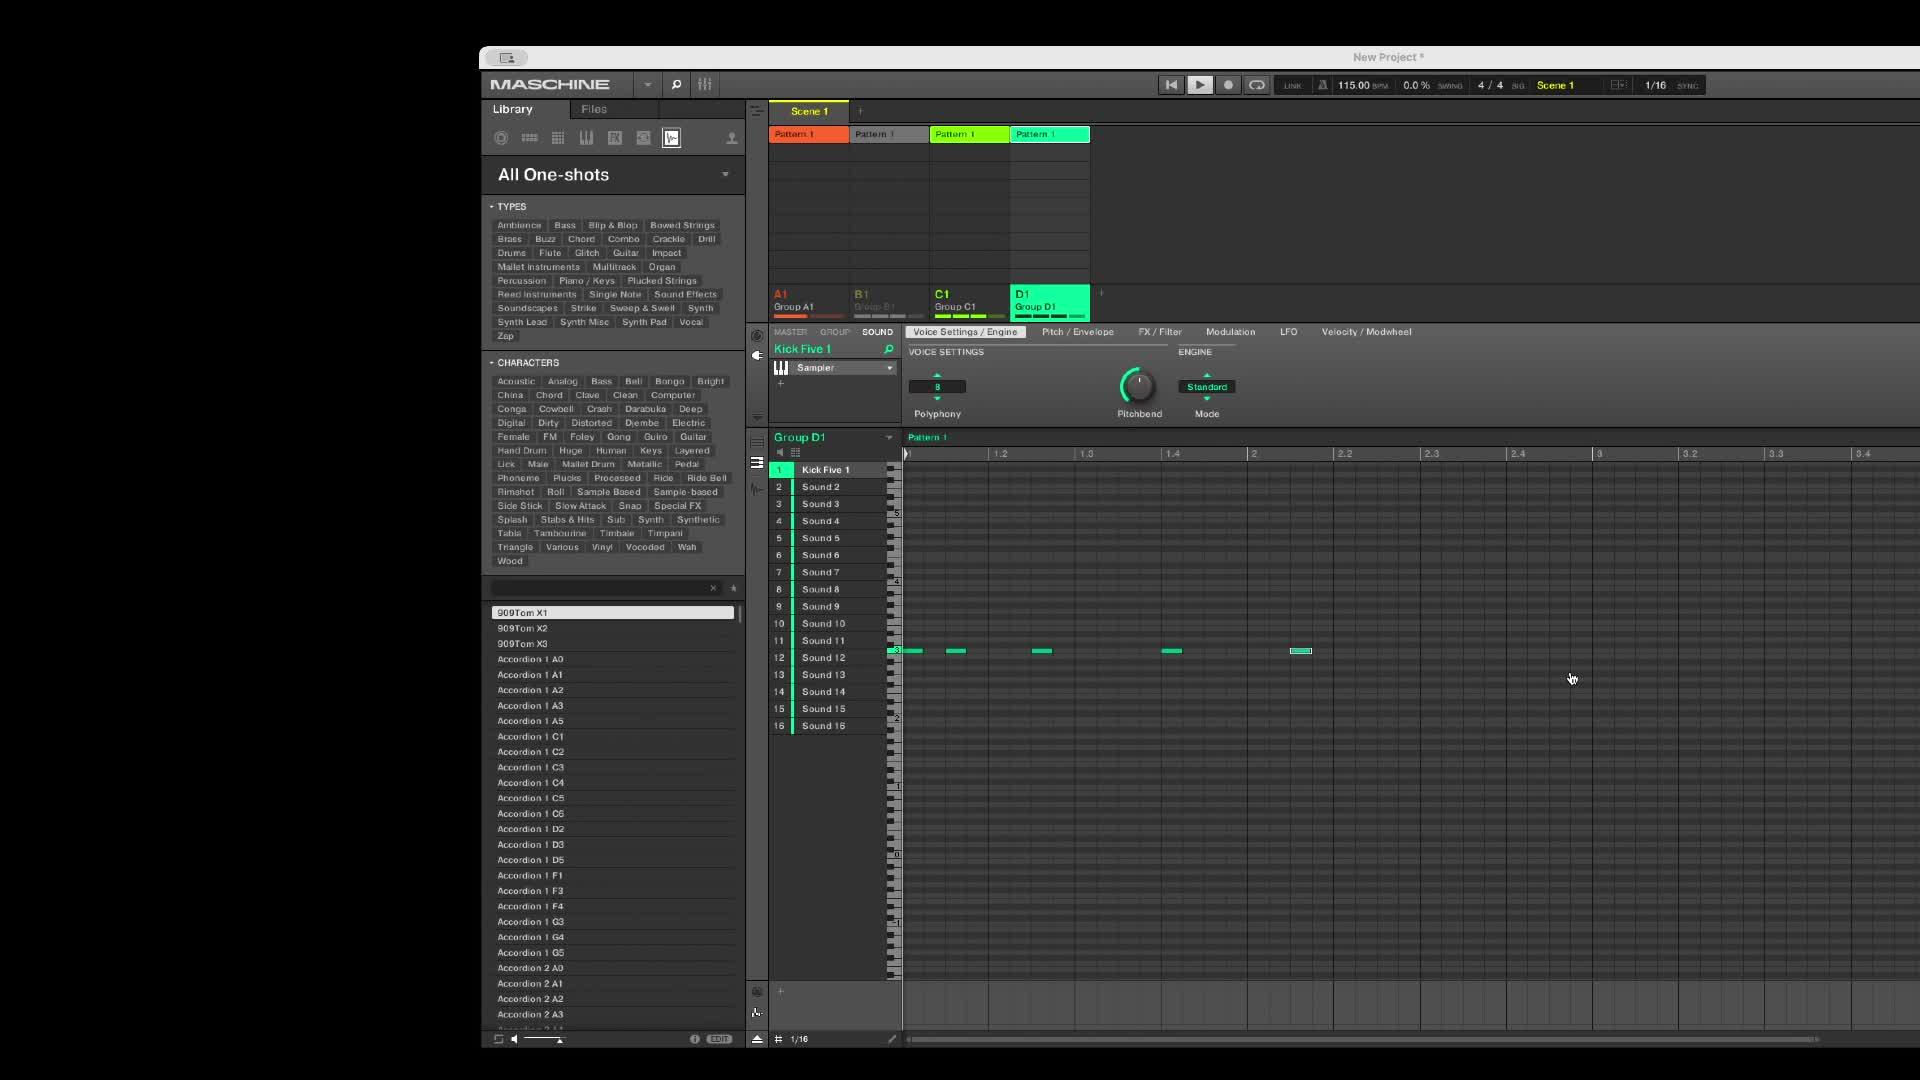Screen dimensions: 1920x1080
Task: Open the plug-in view icon
Action: tap(757, 355)
